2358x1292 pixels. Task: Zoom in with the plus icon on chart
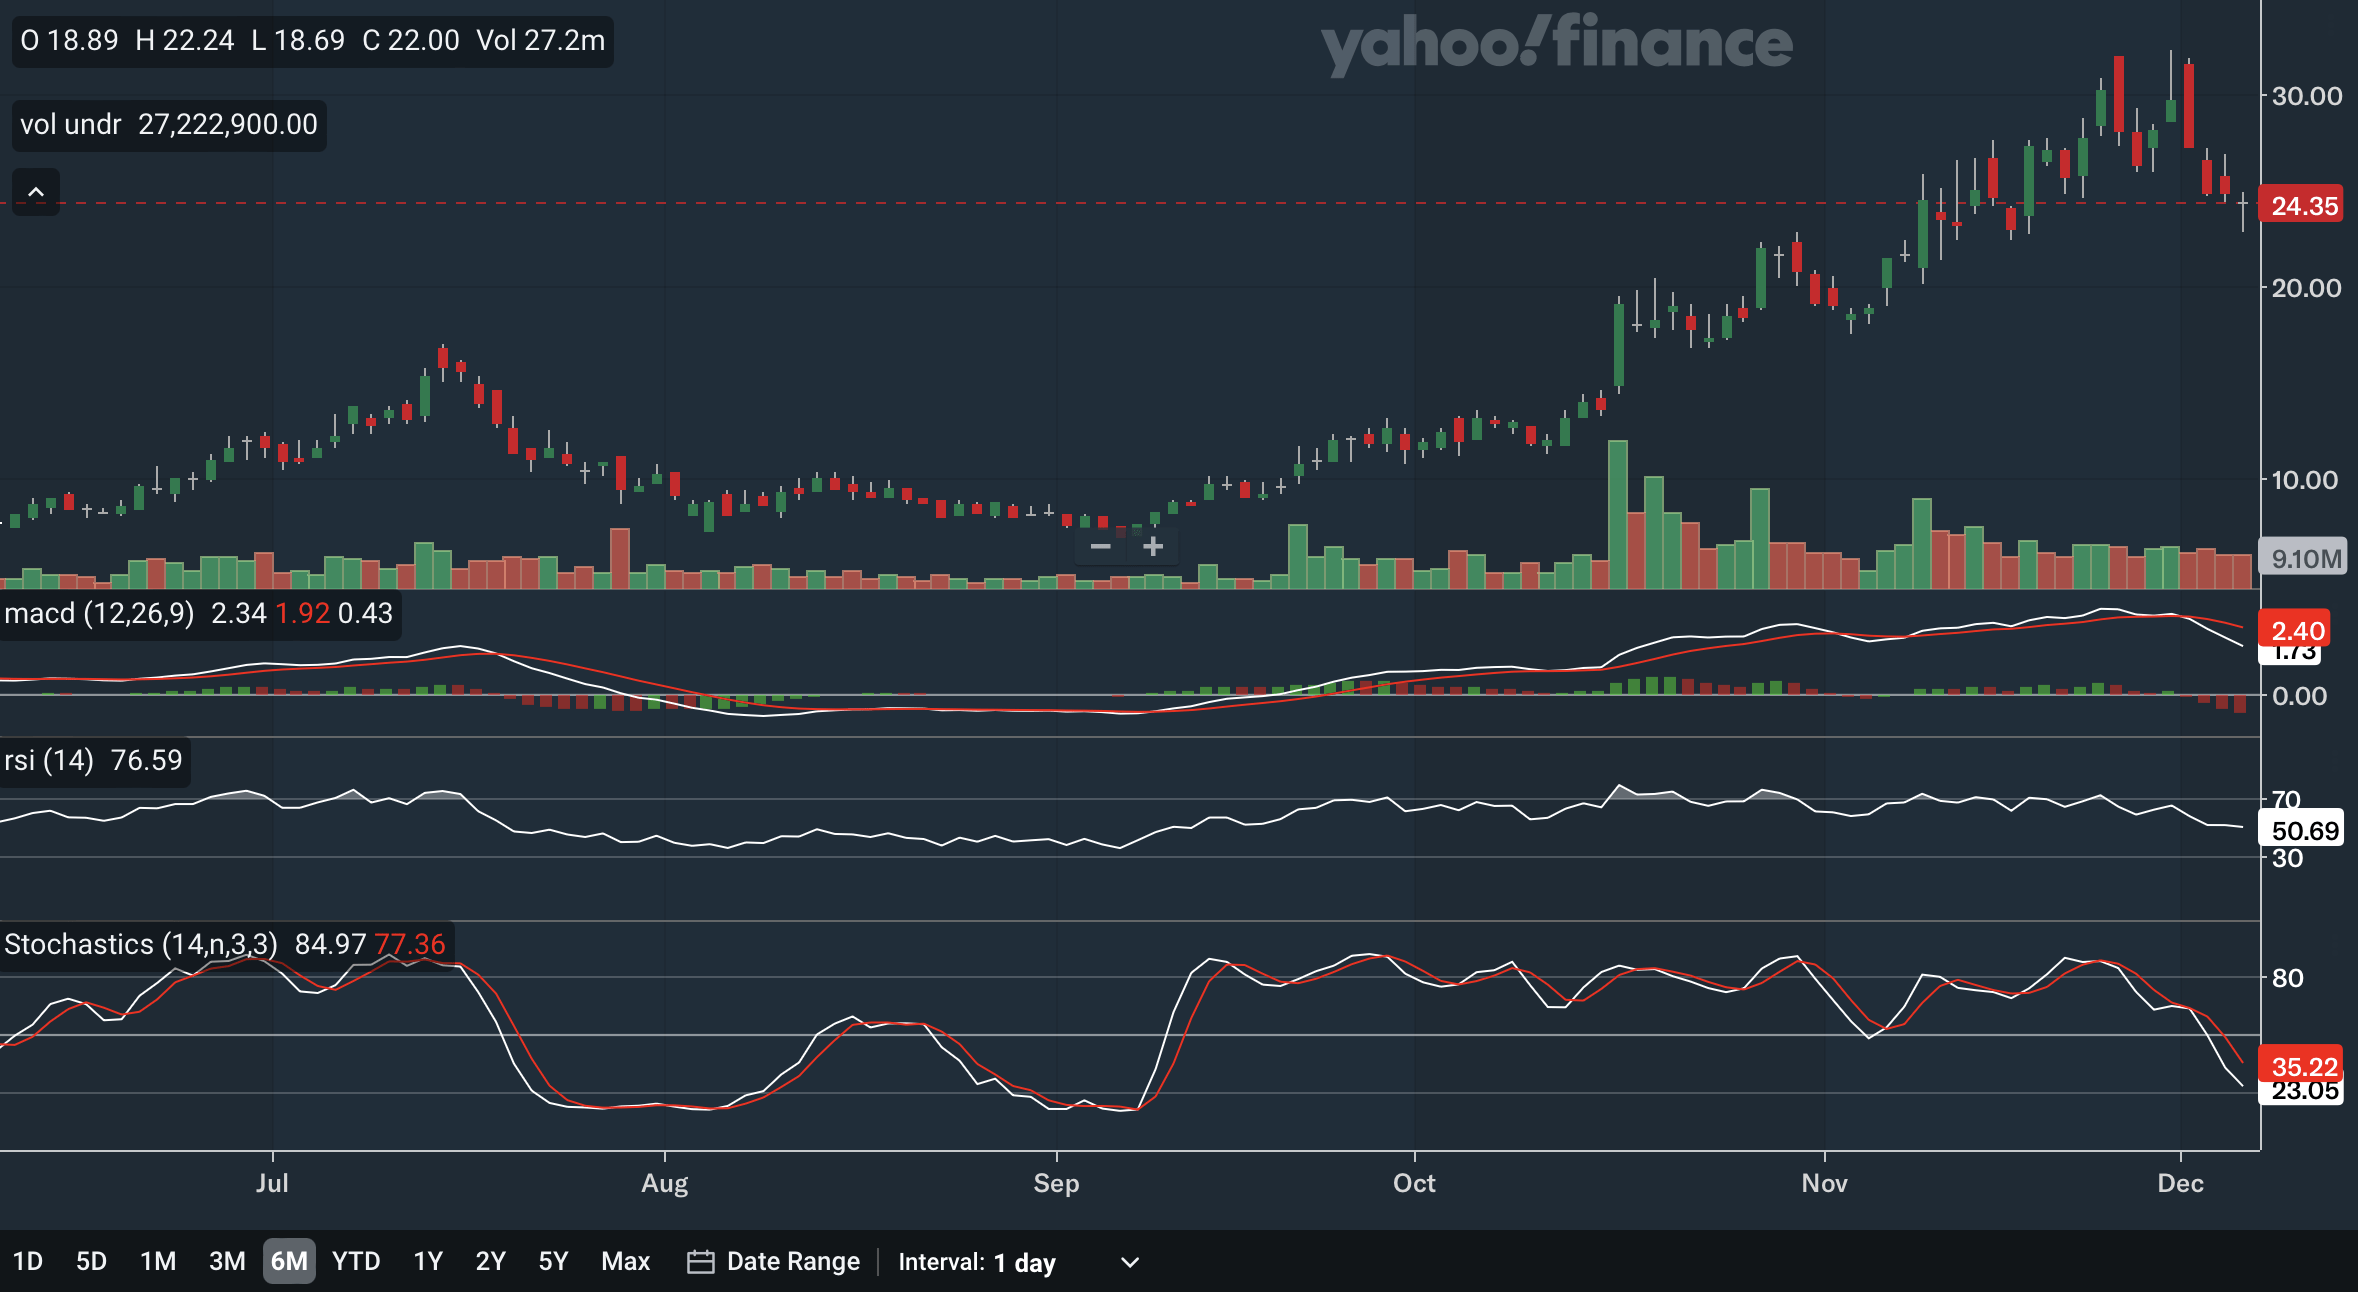click(1153, 547)
